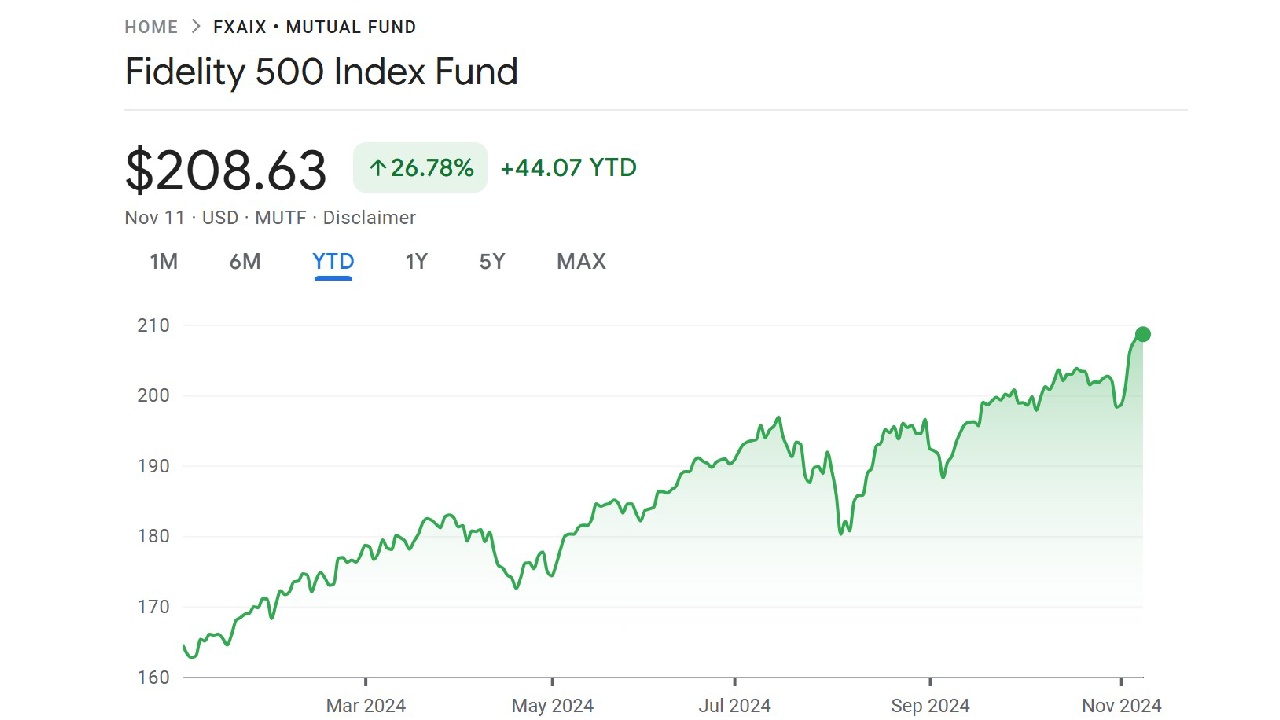
Task: Click the green end-point dot on chart
Action: pyautogui.click(x=1142, y=335)
